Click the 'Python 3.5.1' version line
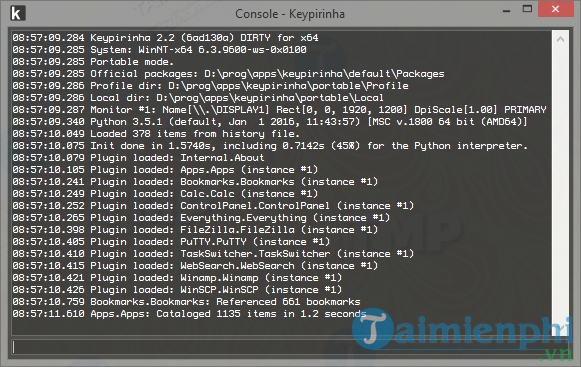Viewport: 581px width, 367px height. point(270,122)
